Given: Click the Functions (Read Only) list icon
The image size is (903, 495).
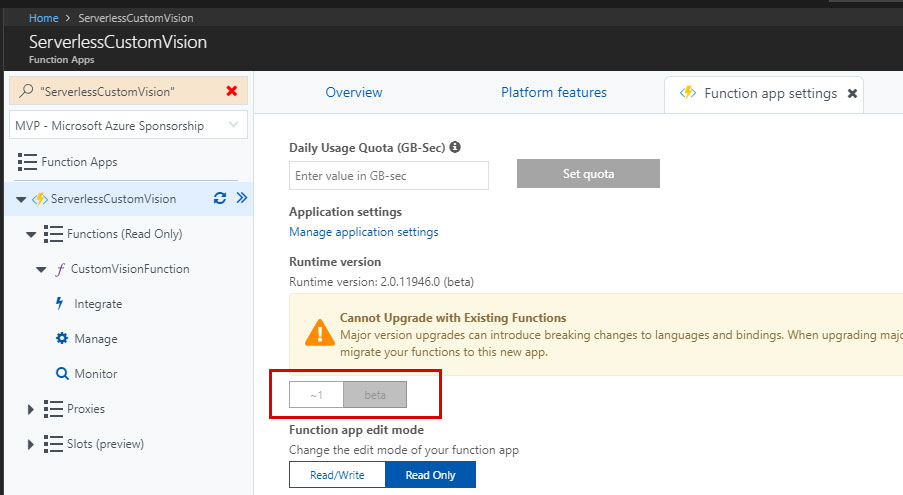Looking at the screenshot, I should point(53,234).
